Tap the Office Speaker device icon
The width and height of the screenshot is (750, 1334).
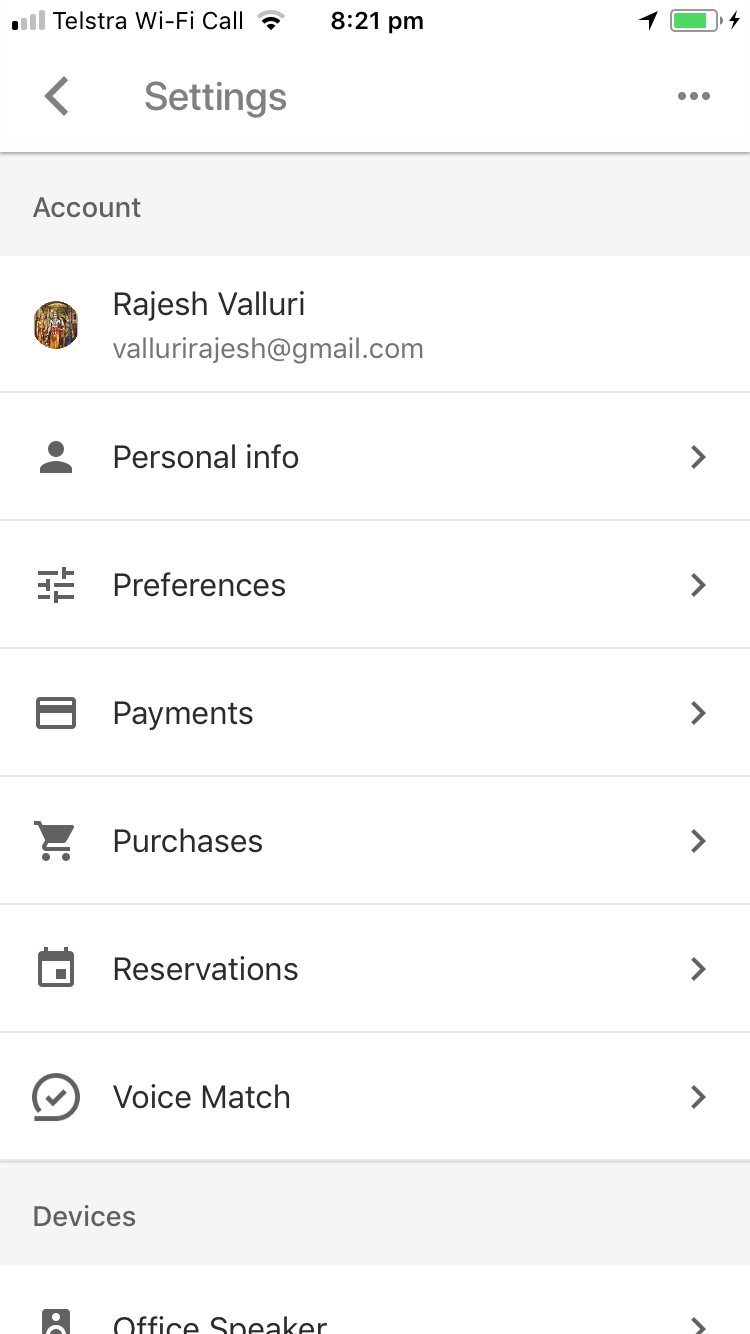click(x=56, y=1322)
